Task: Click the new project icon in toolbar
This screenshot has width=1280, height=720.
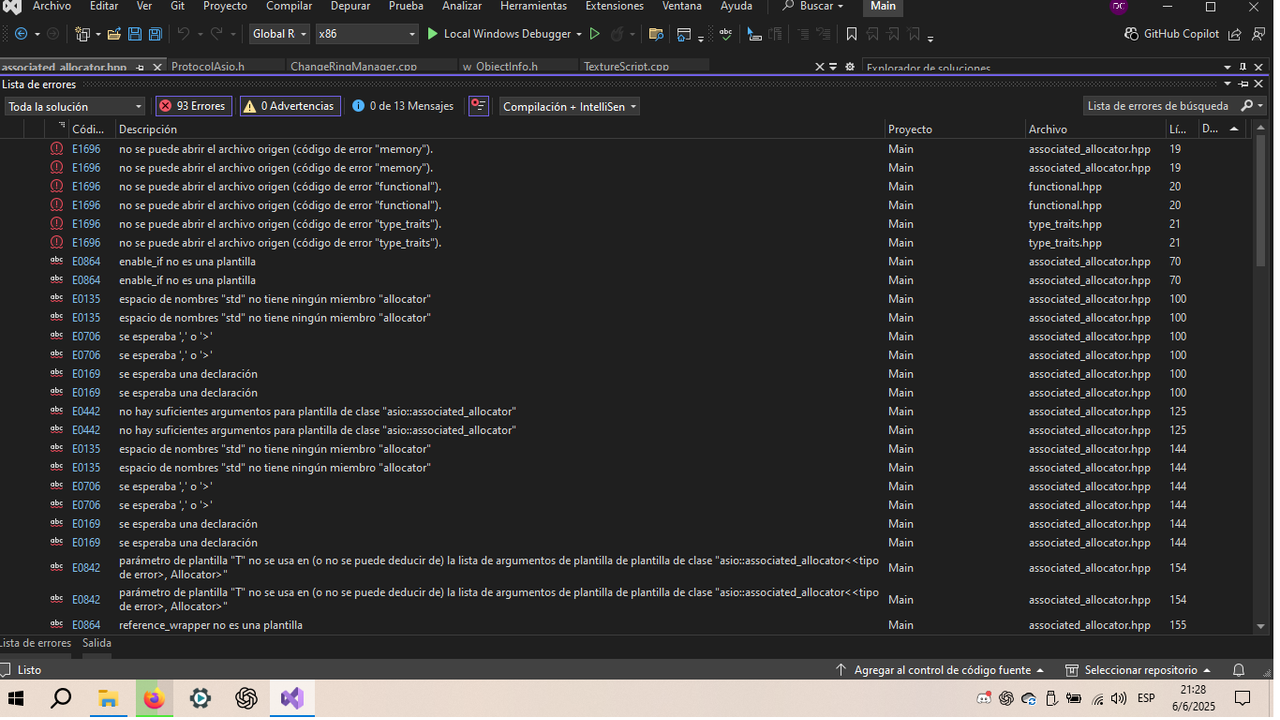Action: pyautogui.click(x=82, y=34)
